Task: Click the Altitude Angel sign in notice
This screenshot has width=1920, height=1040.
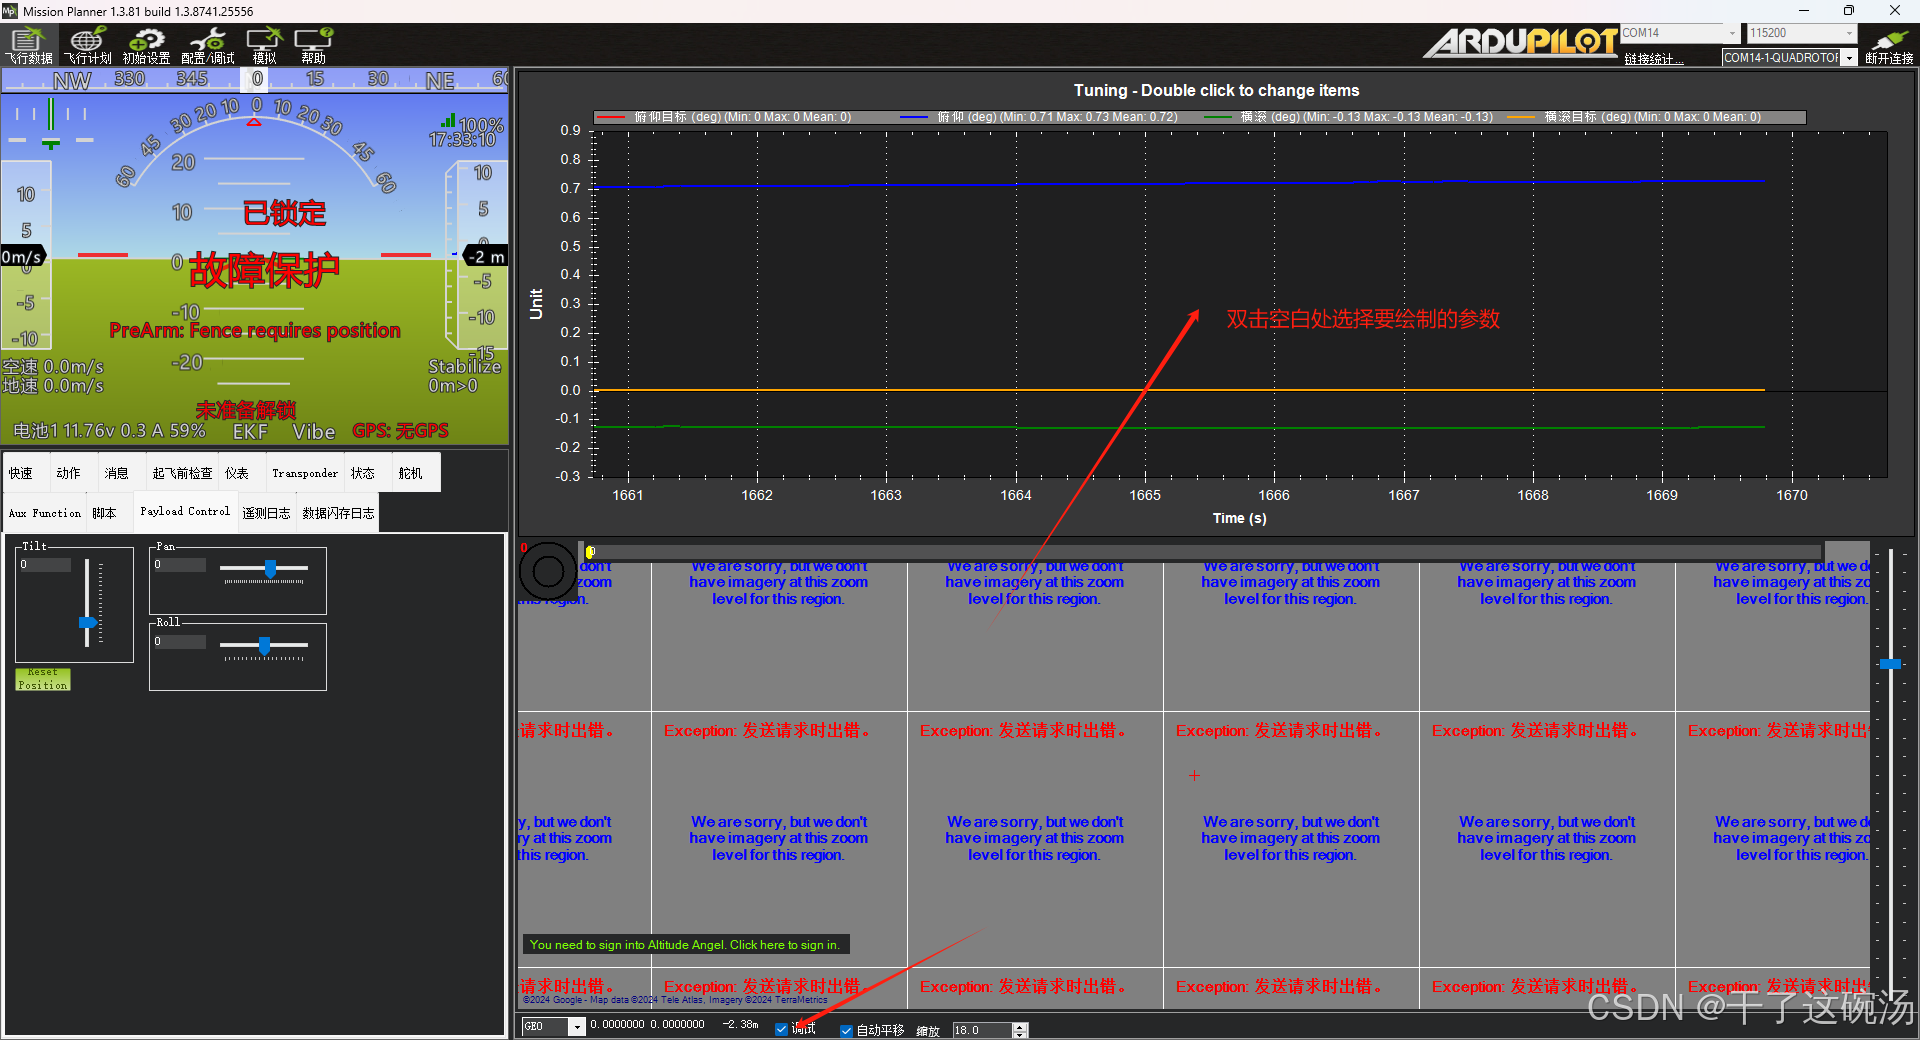Action: point(685,944)
